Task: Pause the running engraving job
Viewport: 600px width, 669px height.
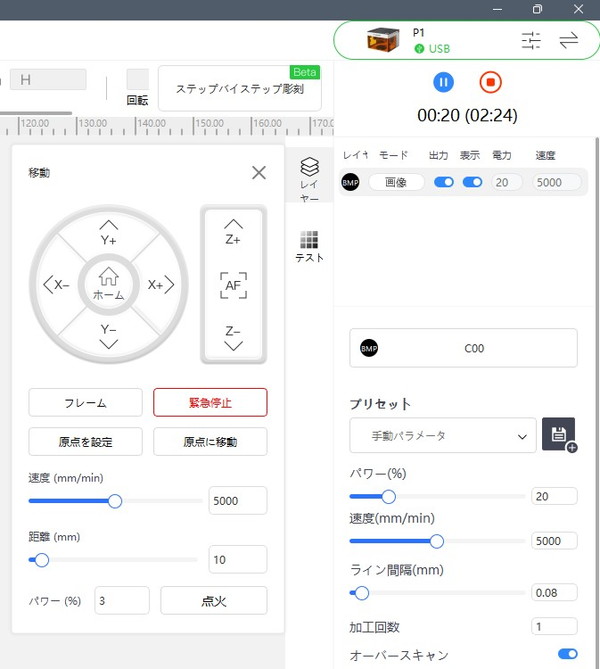Action: pyautogui.click(x=443, y=82)
